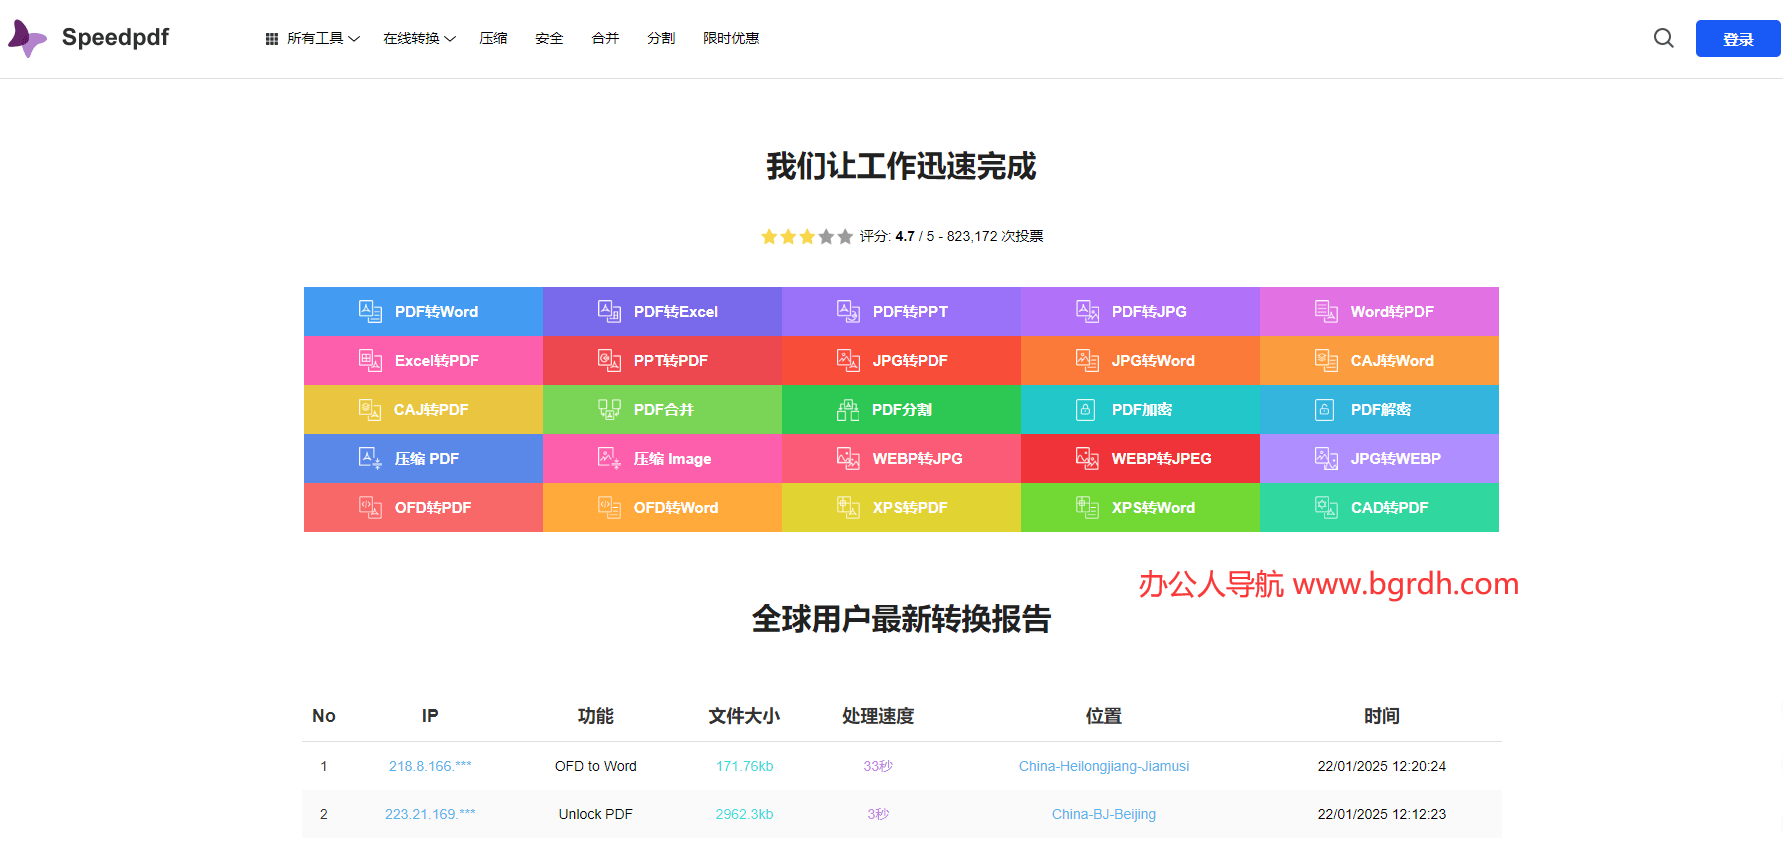Expand the 所有工具 dropdown menu

click(313, 38)
